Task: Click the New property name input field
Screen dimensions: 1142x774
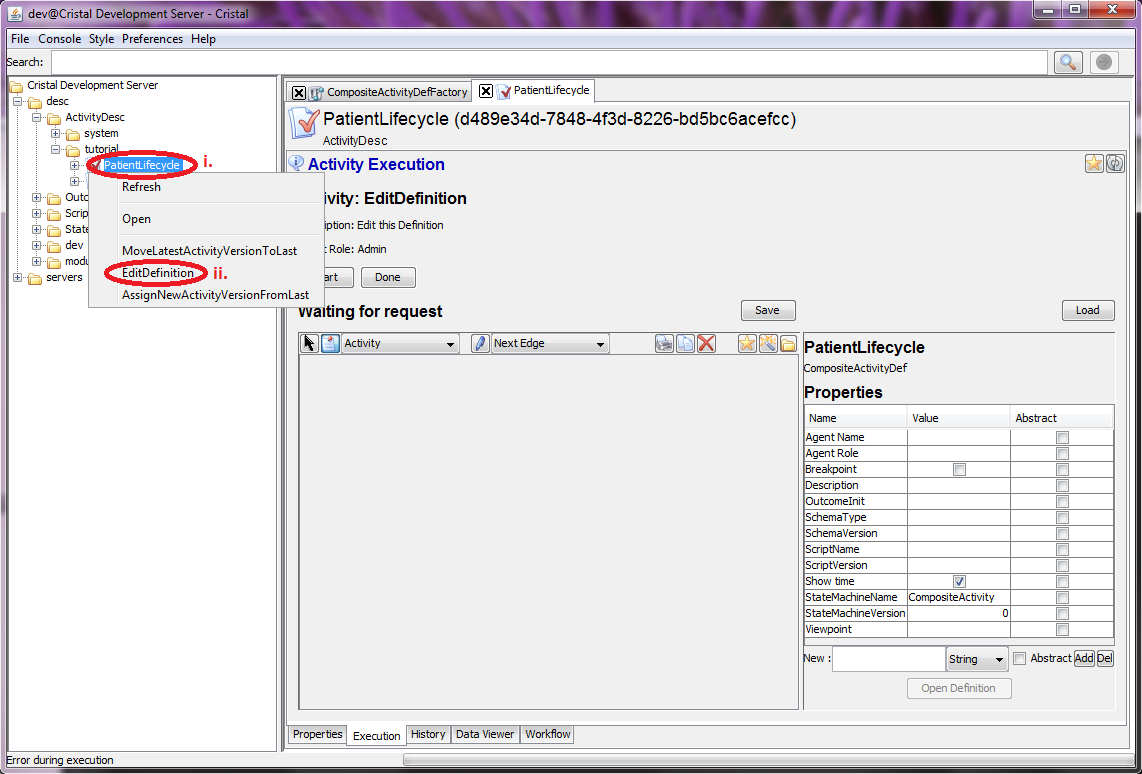Action: click(888, 659)
